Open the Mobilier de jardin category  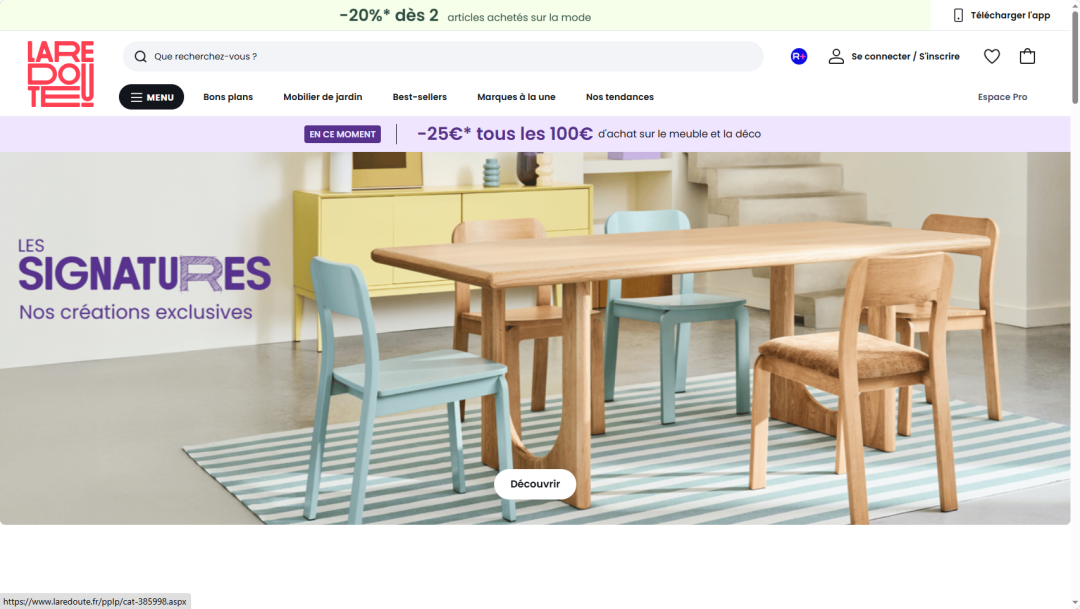[x=322, y=97]
